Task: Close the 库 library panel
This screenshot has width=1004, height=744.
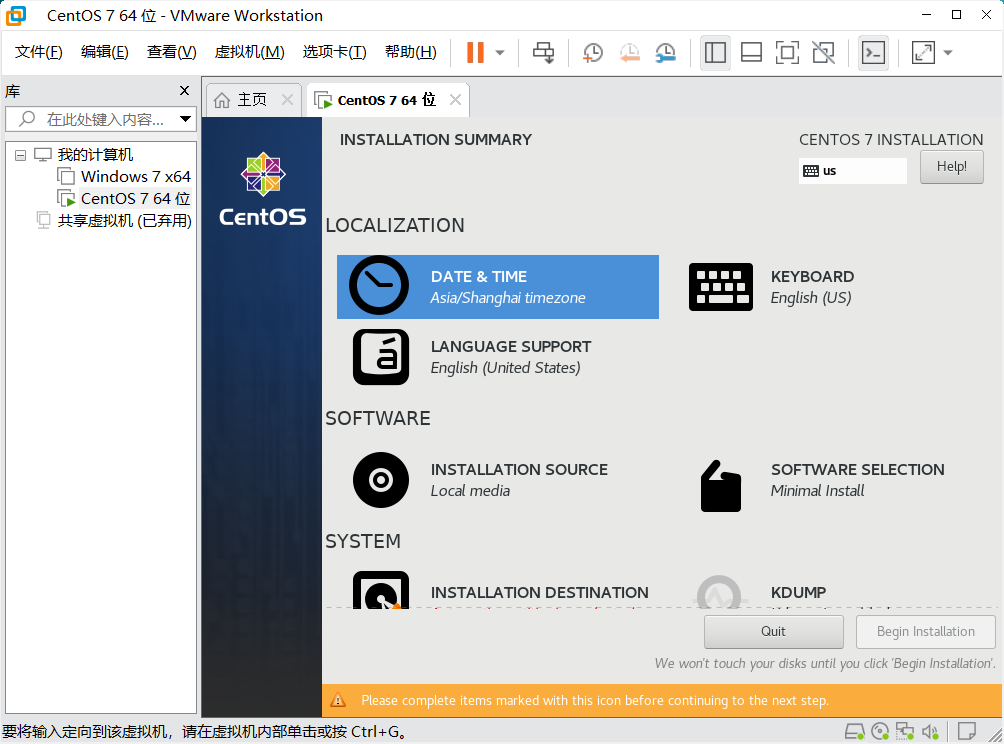Action: 184,91
